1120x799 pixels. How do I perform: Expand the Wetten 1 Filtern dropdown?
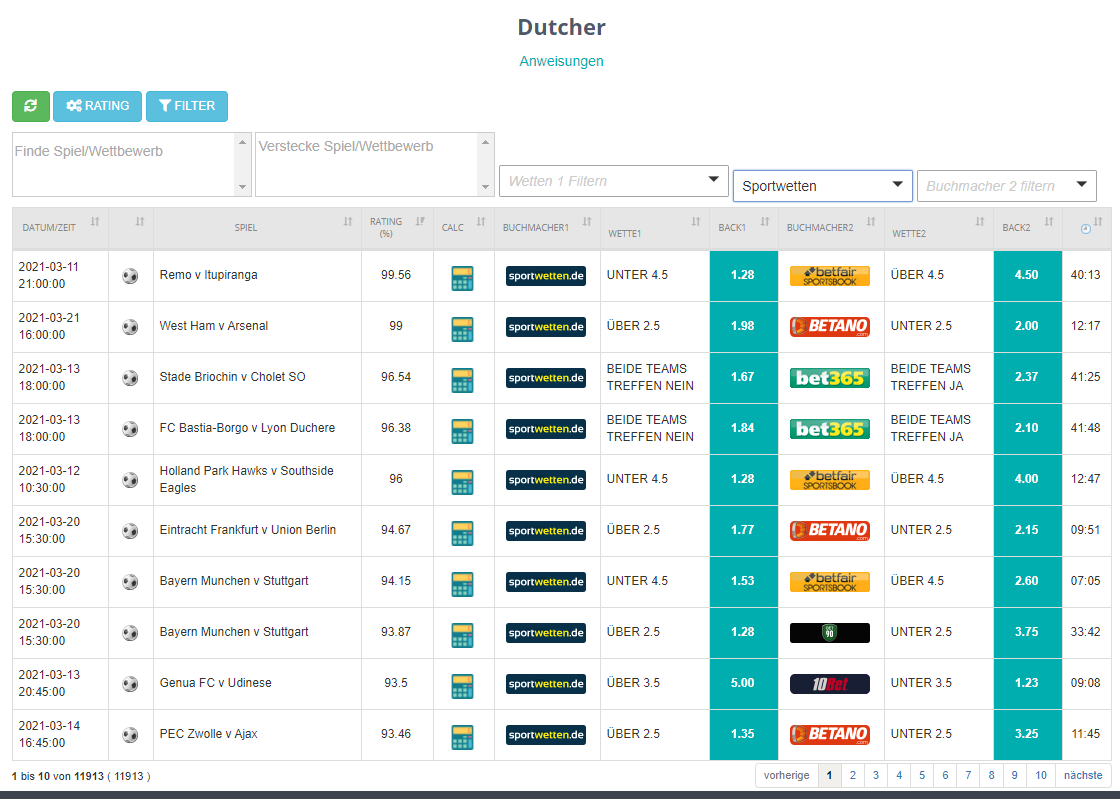coord(613,181)
